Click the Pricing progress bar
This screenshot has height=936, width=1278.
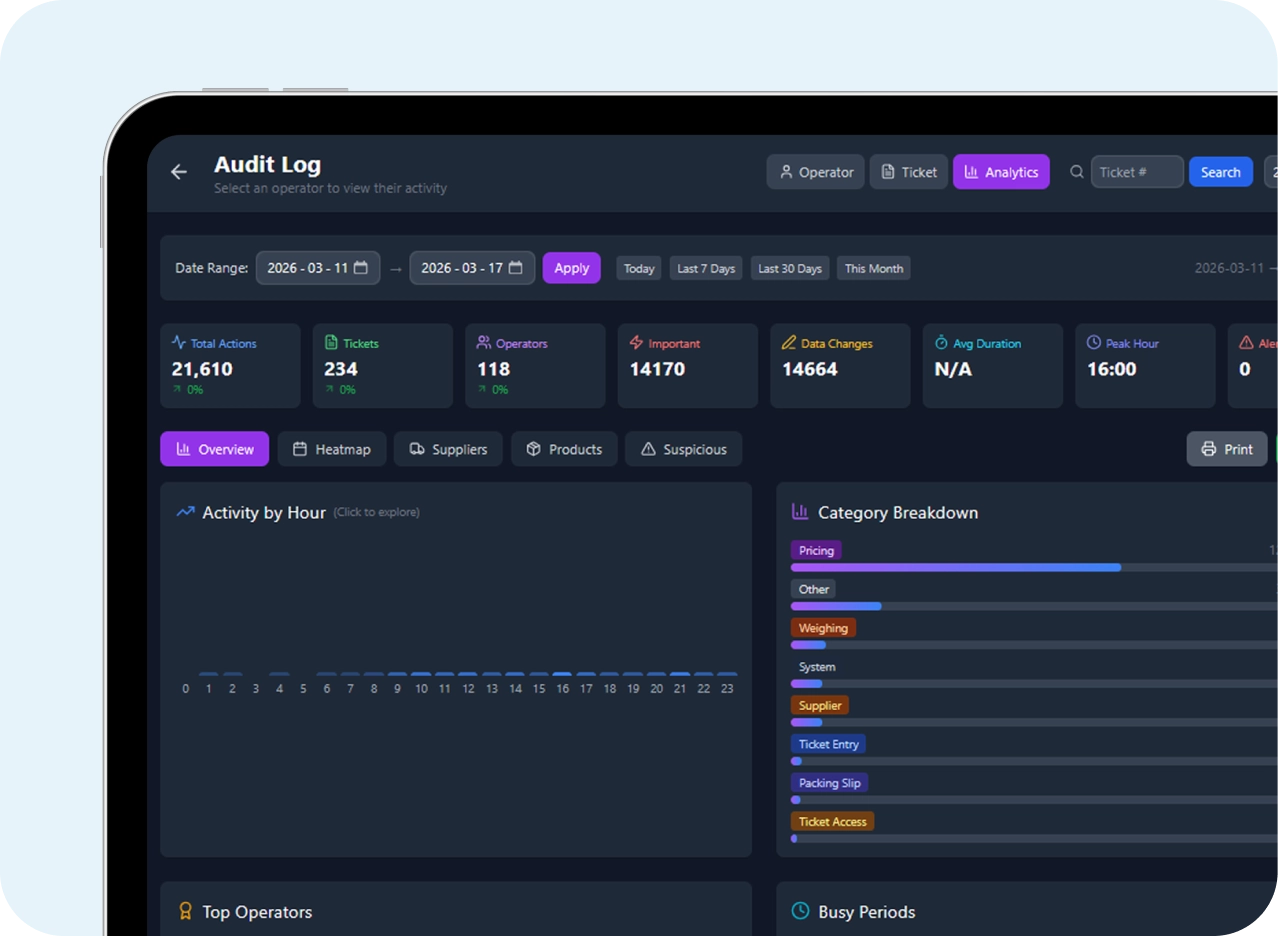coord(1034,567)
